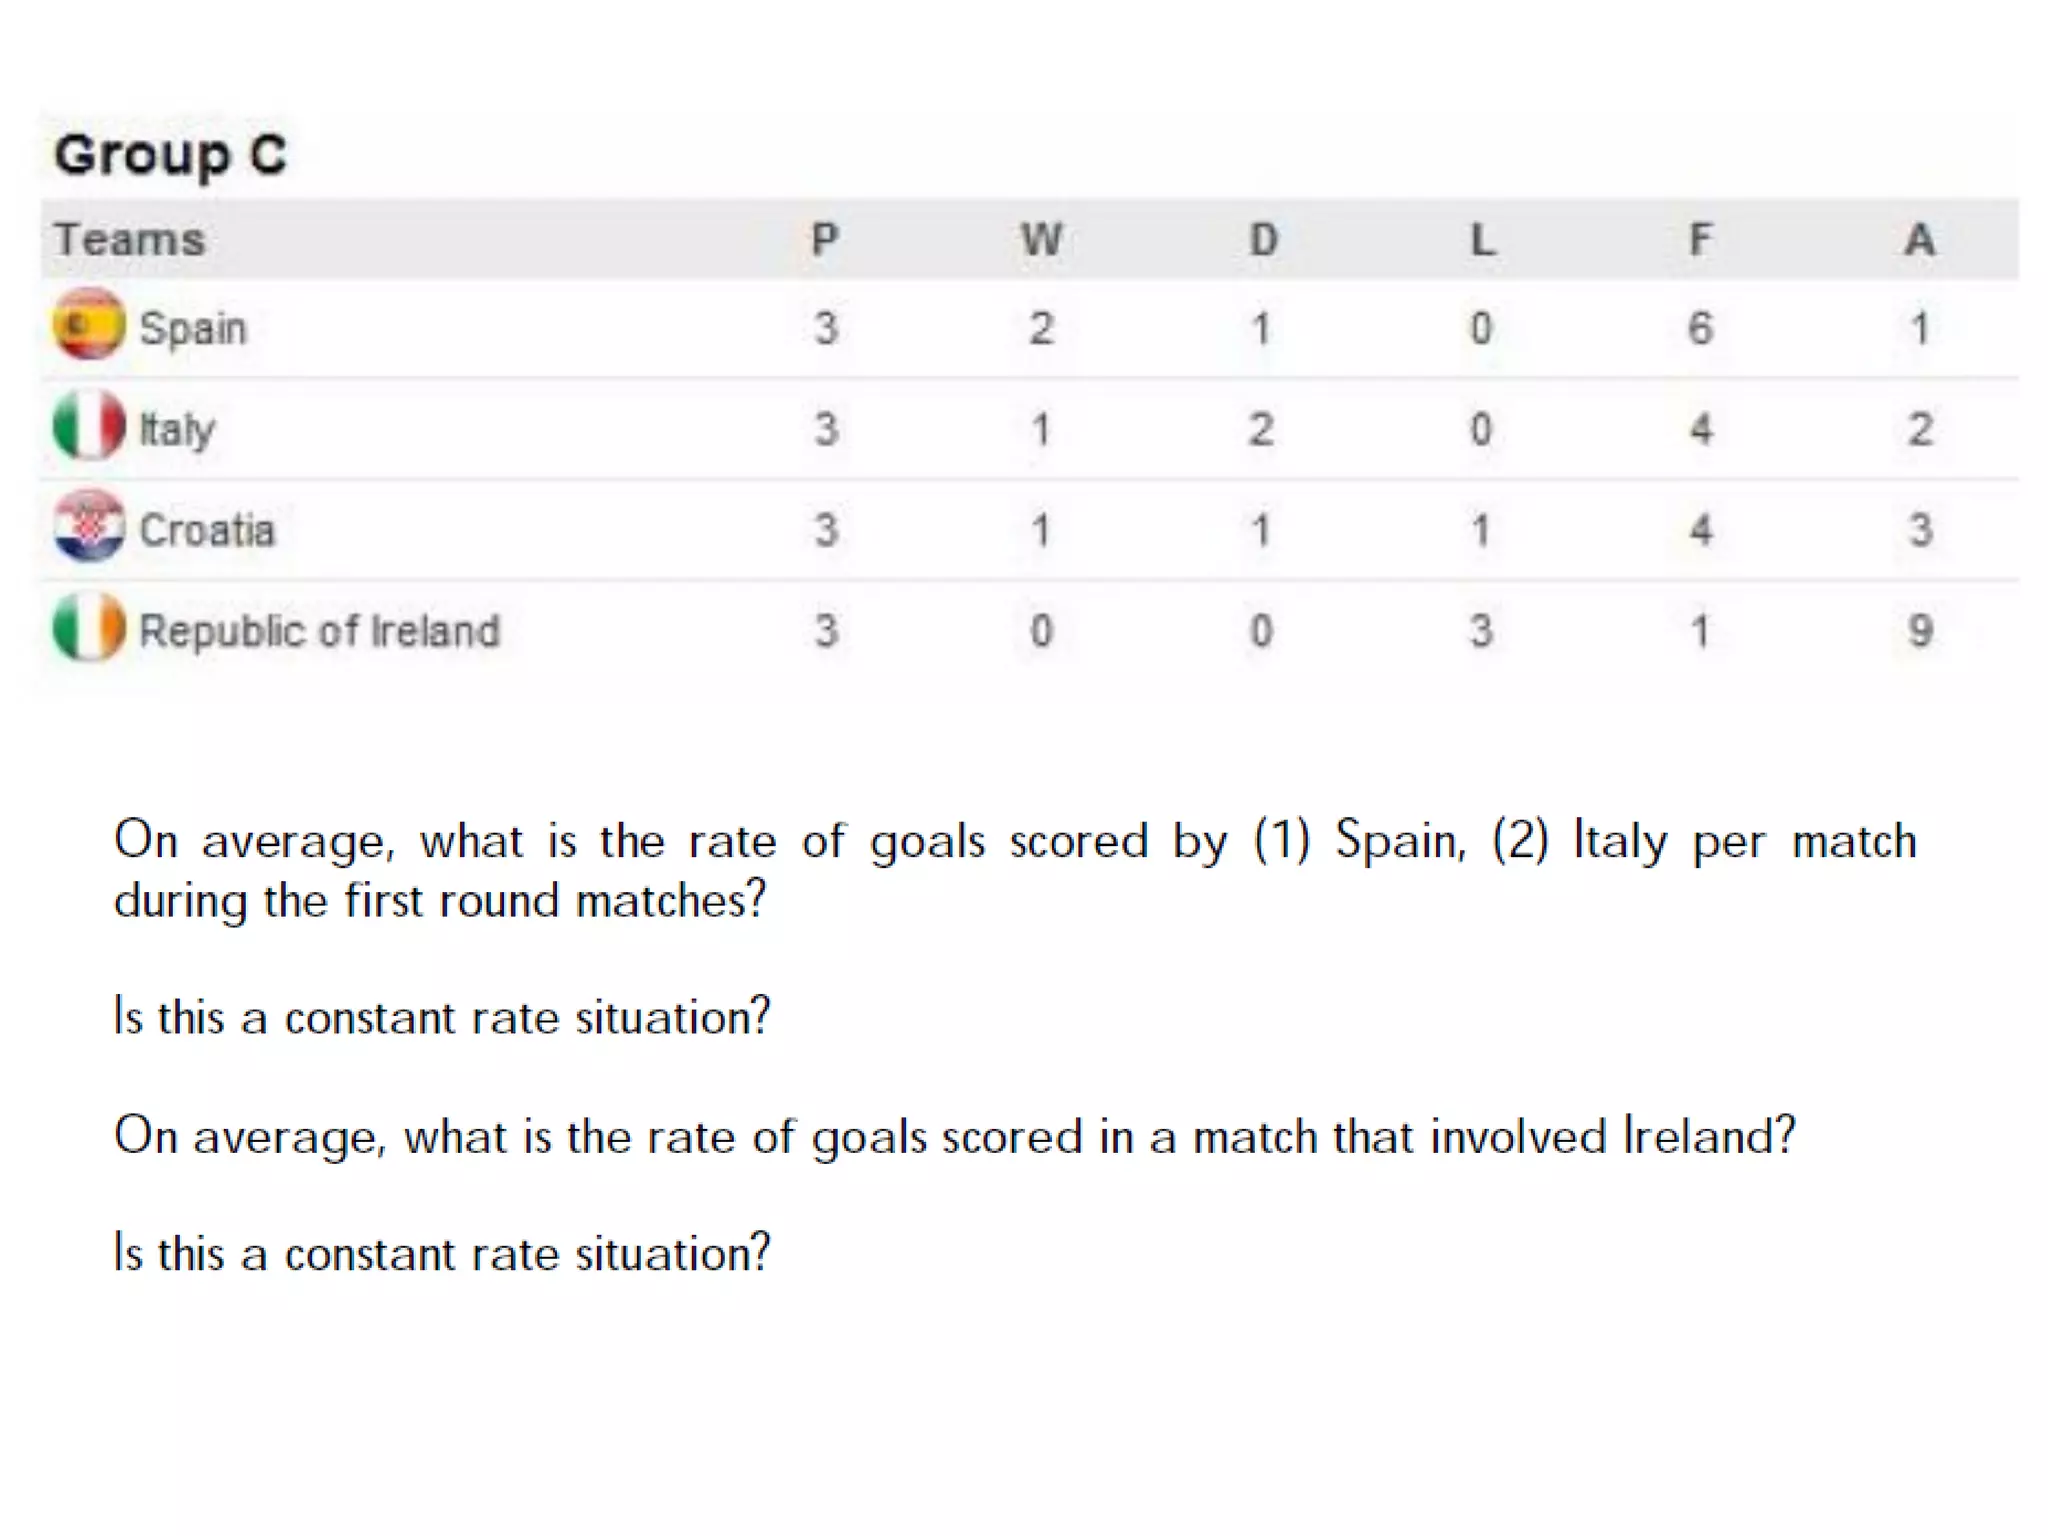Click the Italy flag icon
2048x1536 pixels.
tap(89, 426)
